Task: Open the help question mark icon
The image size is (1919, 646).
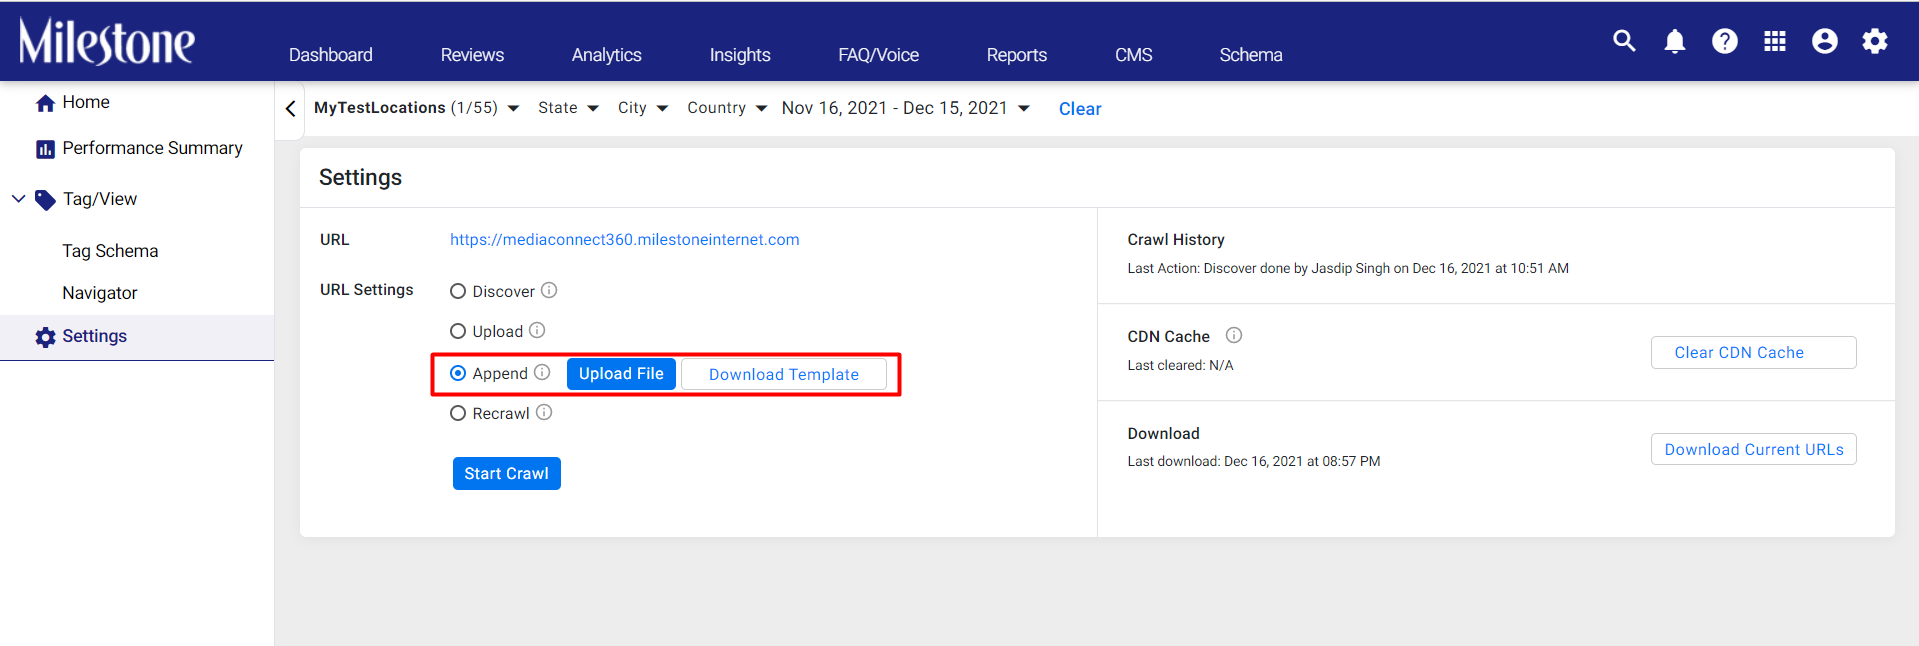Action: pyautogui.click(x=1725, y=41)
